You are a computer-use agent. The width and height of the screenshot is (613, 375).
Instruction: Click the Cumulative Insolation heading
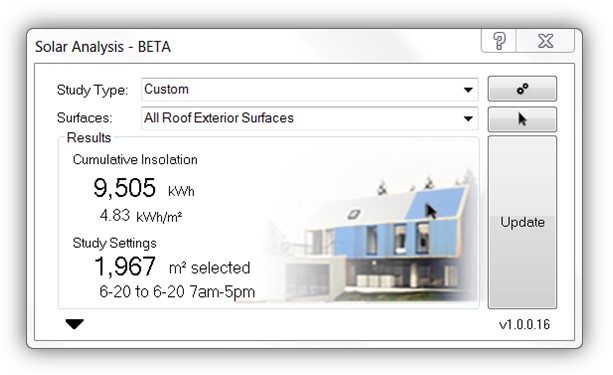pyautogui.click(x=135, y=160)
